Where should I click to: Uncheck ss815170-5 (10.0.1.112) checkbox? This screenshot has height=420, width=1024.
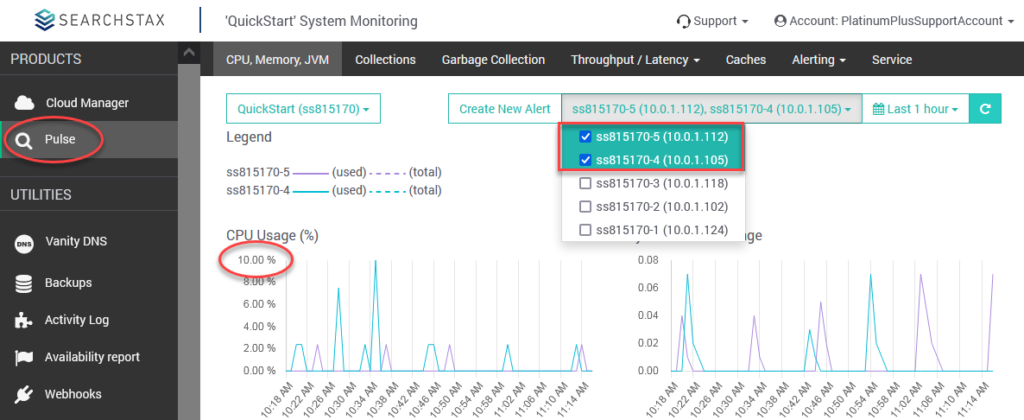(x=586, y=137)
